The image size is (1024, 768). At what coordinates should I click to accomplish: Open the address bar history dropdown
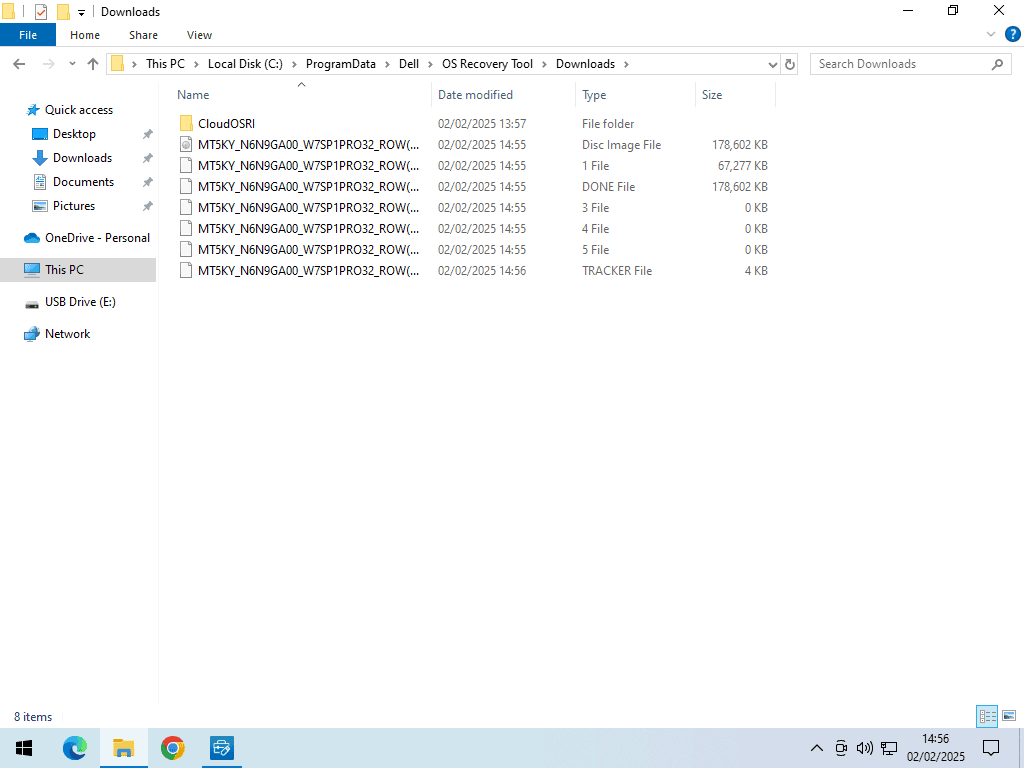tap(772, 64)
